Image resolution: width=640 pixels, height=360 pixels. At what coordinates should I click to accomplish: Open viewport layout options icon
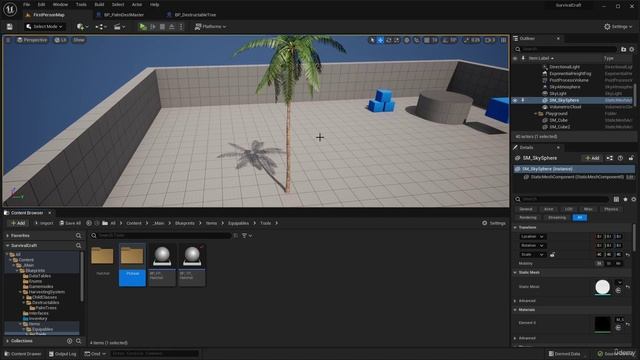[504, 40]
